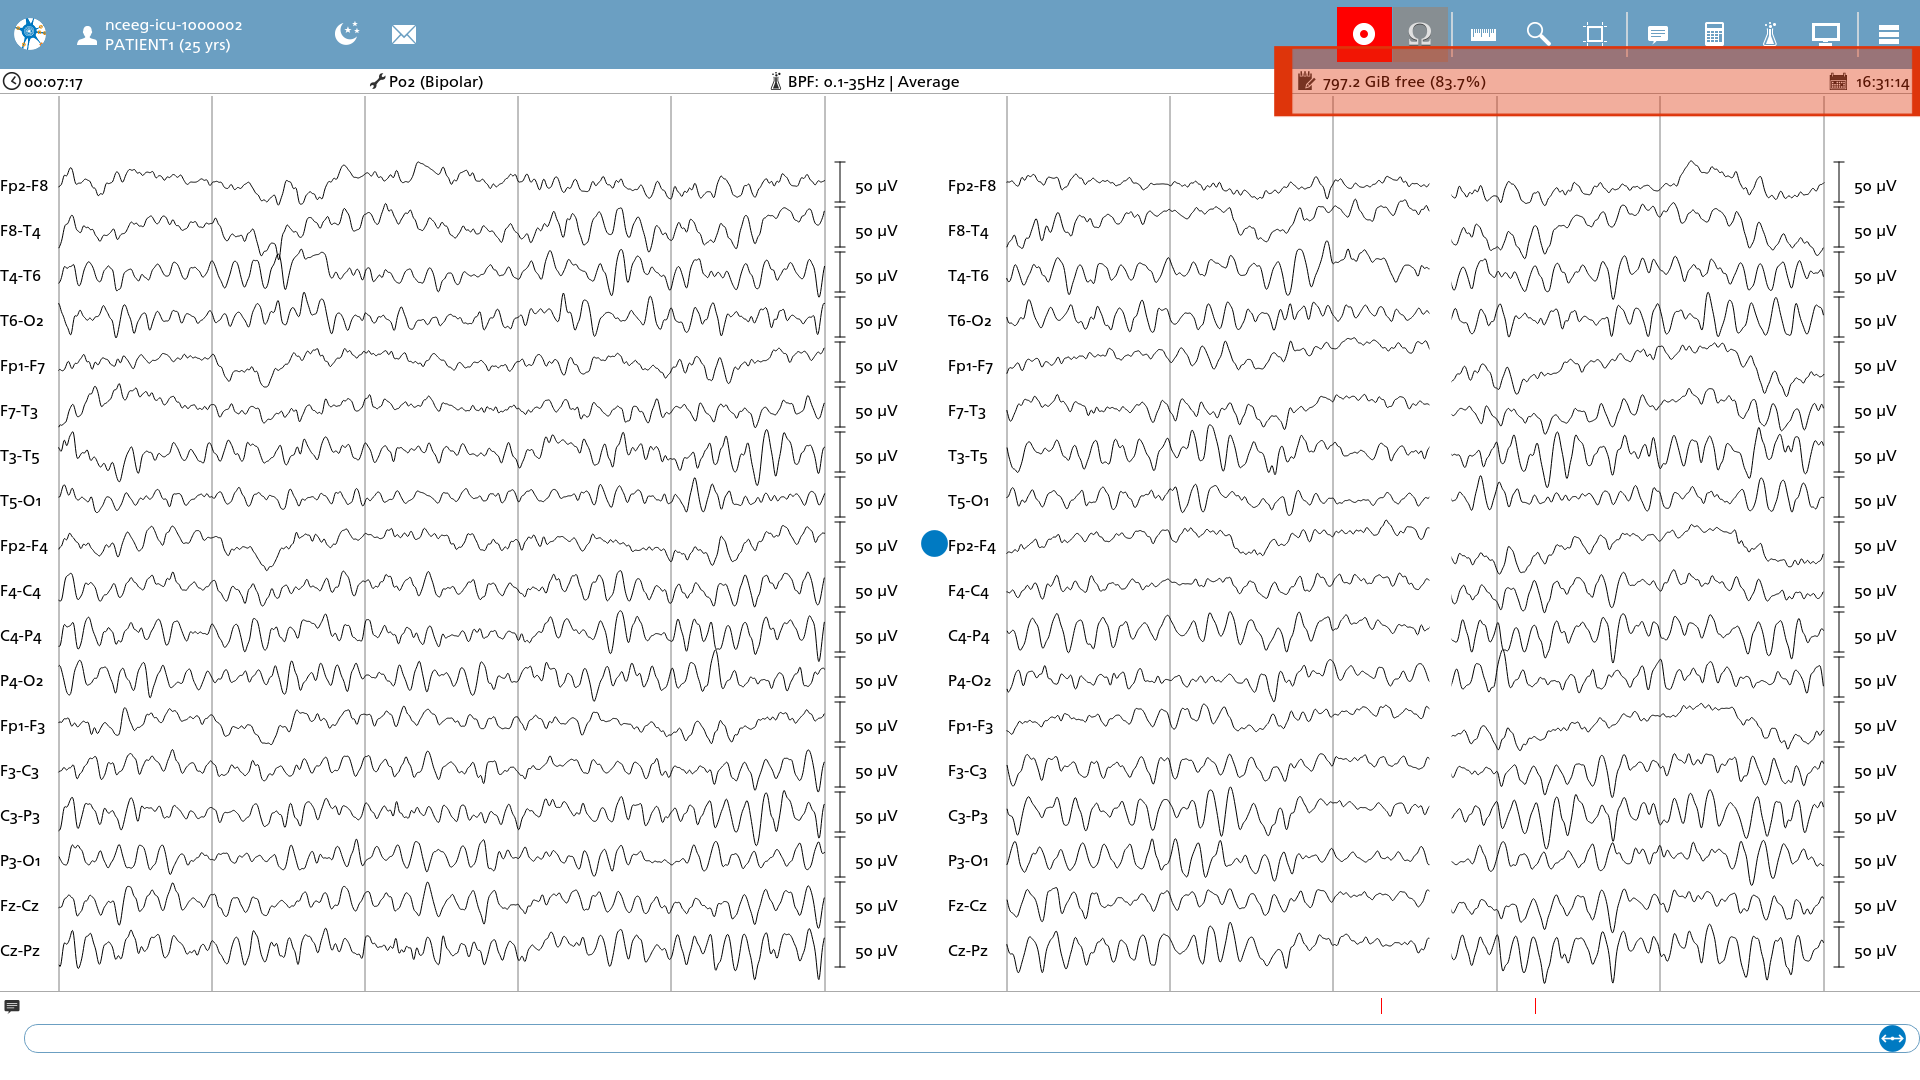Open the calculator tool
1920x1080 pixels.
point(1714,34)
